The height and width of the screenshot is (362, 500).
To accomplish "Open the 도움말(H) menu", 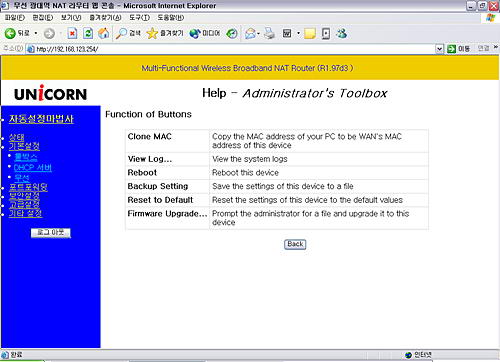I will (171, 18).
